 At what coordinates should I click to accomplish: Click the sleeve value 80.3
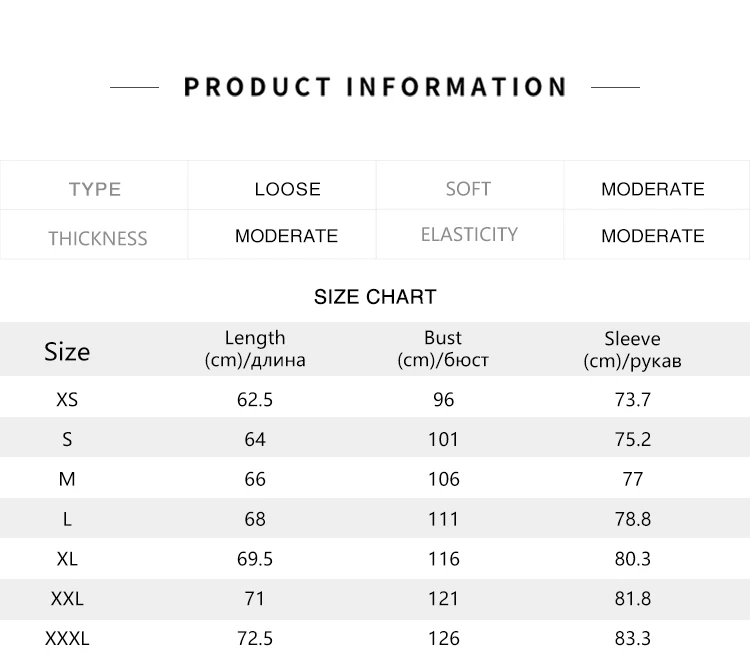633,559
